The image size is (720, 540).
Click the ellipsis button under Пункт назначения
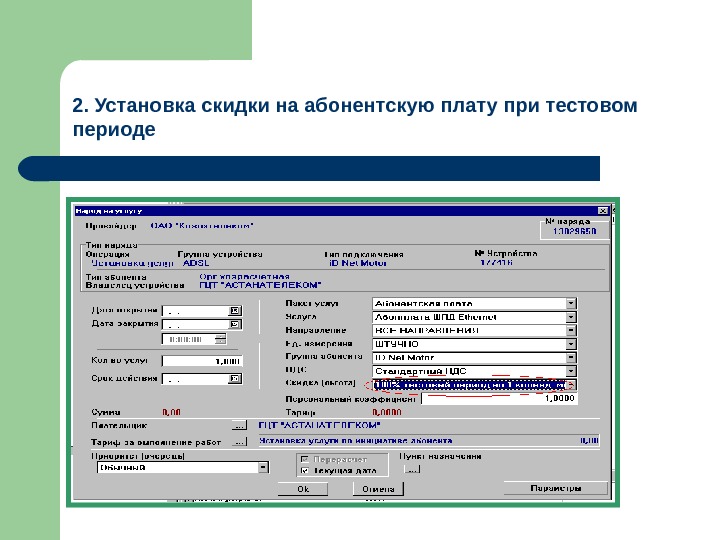(x=412, y=469)
